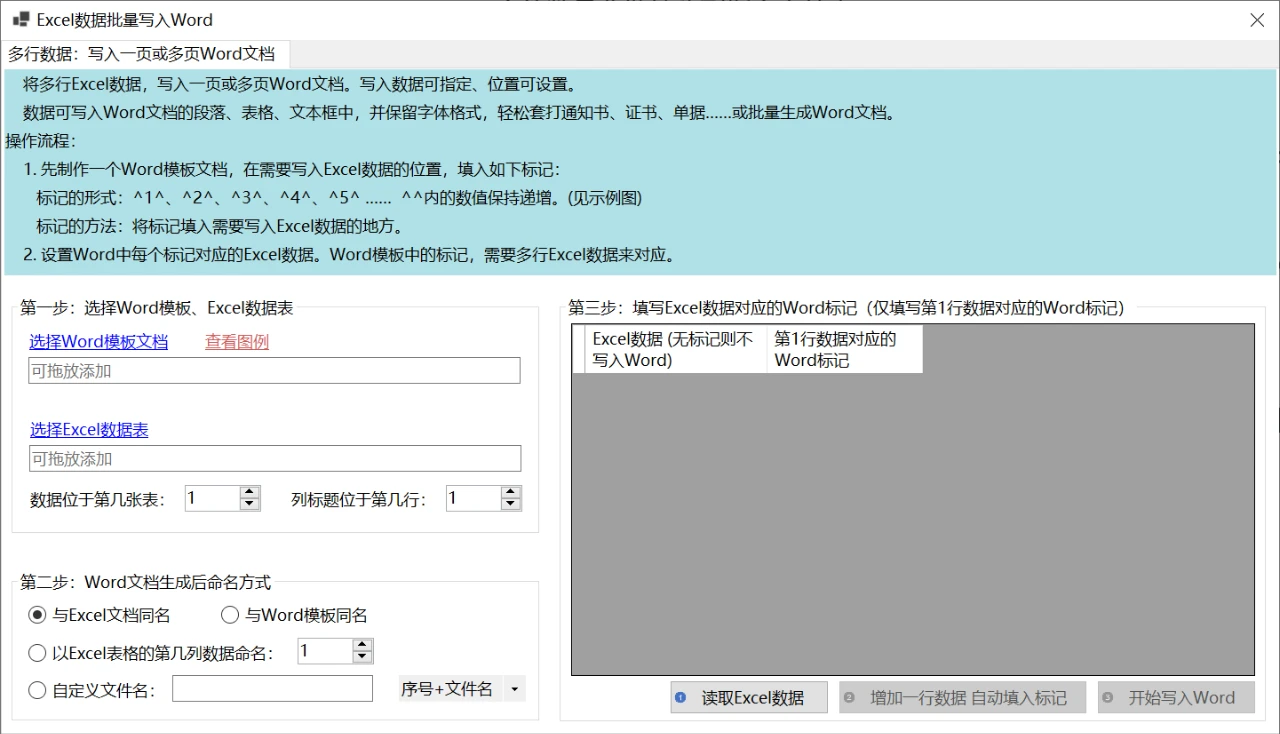Image resolution: width=1280 pixels, height=734 pixels.
Task: Click the 选择Word模板文档 link
Action: [98, 342]
